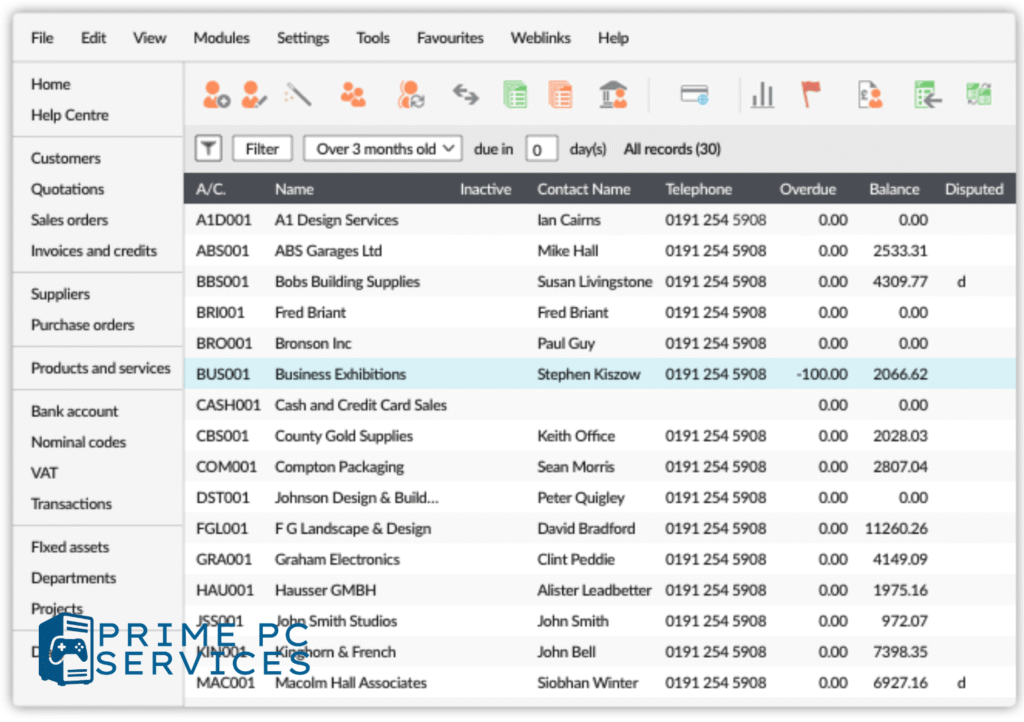Click the new customer icon with plus sign

click(216, 95)
